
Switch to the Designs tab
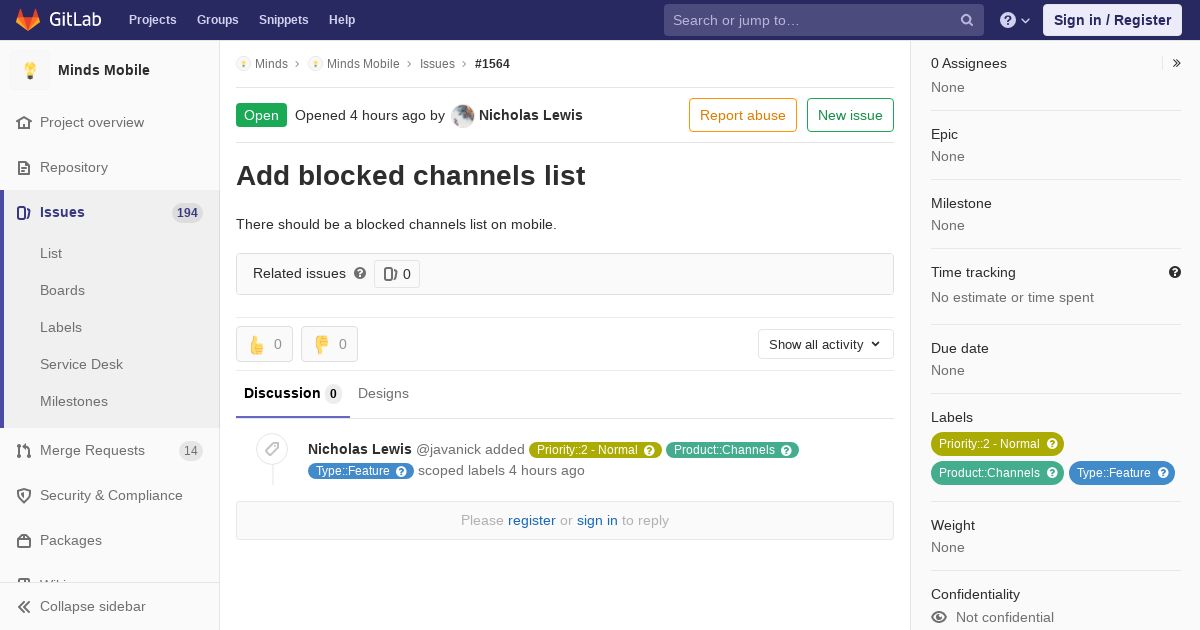click(x=383, y=394)
